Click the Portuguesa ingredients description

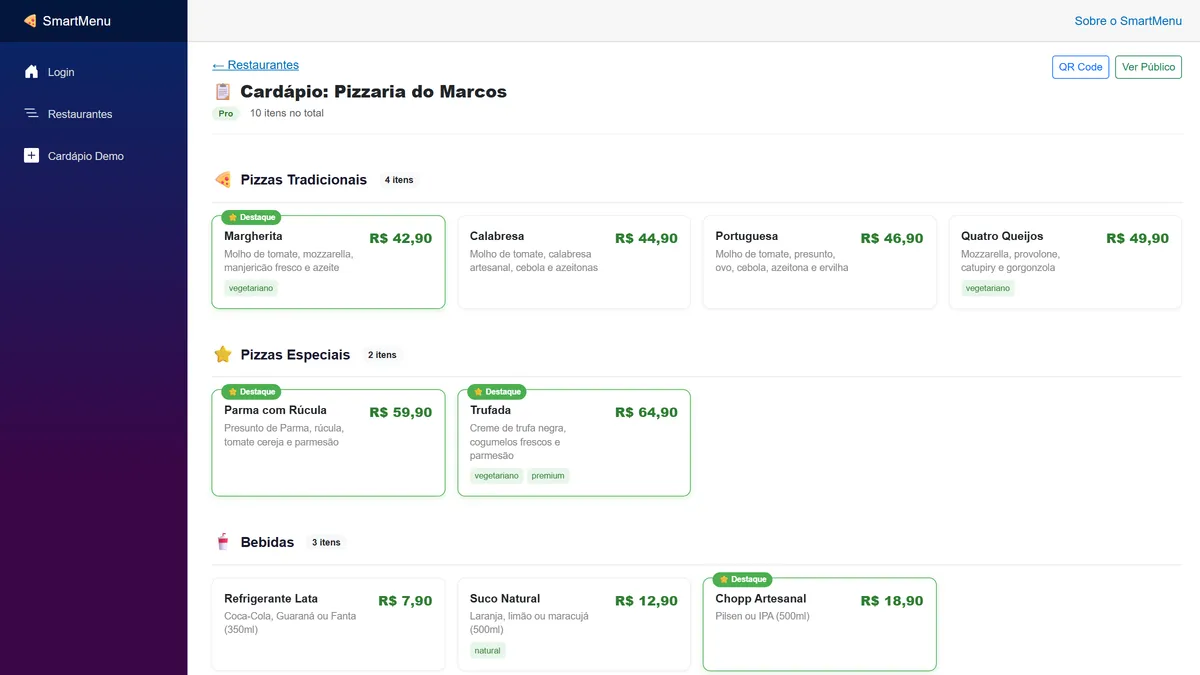coord(782,261)
